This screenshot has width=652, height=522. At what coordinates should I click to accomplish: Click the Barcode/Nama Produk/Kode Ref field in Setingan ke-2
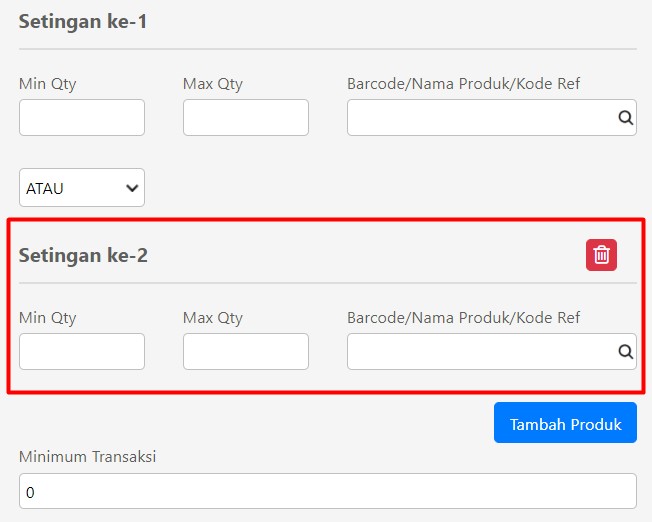click(492, 351)
